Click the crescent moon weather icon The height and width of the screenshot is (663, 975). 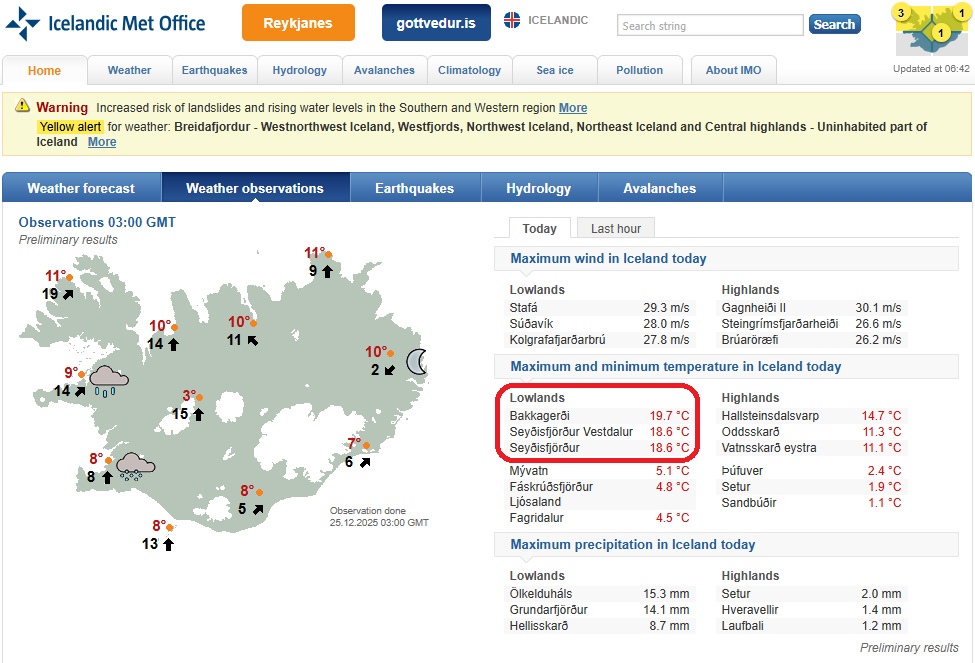coord(416,361)
